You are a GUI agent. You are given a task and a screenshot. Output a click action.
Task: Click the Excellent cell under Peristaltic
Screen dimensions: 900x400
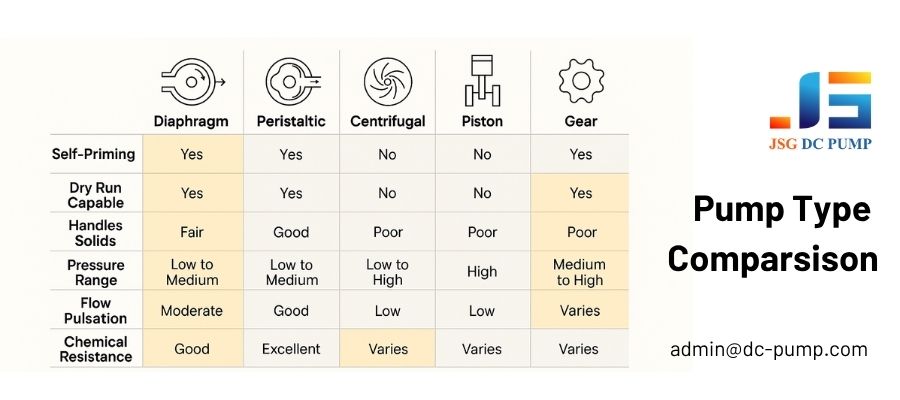(x=292, y=349)
